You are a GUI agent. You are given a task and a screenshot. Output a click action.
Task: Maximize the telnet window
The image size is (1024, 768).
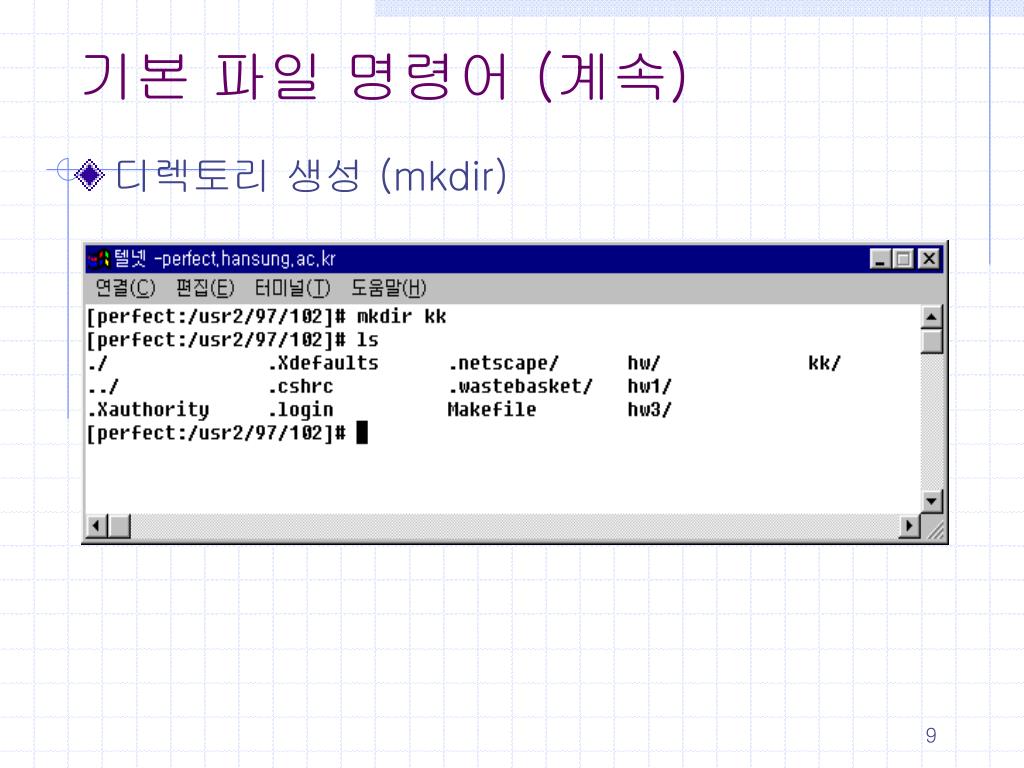coord(904,259)
